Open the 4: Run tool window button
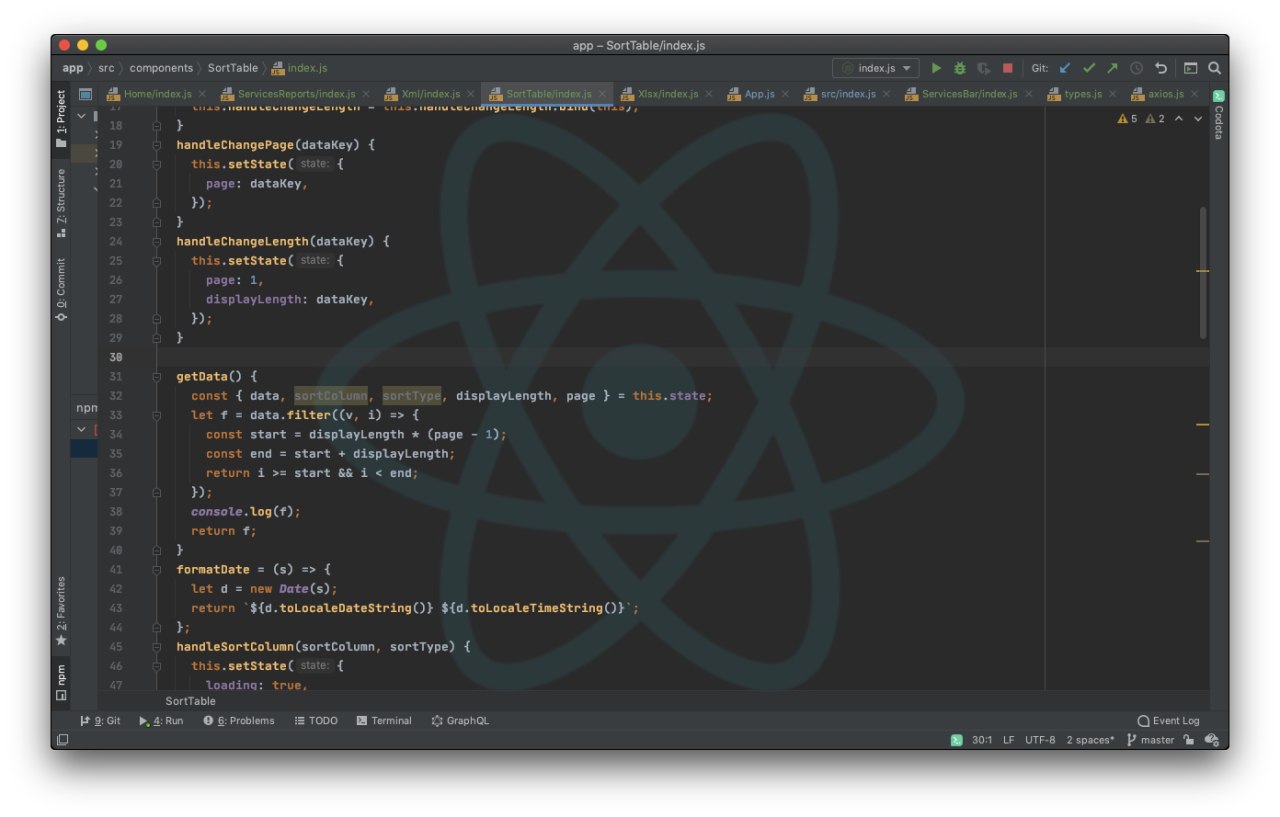Screen dimensions: 1280x817 click(x=161, y=720)
